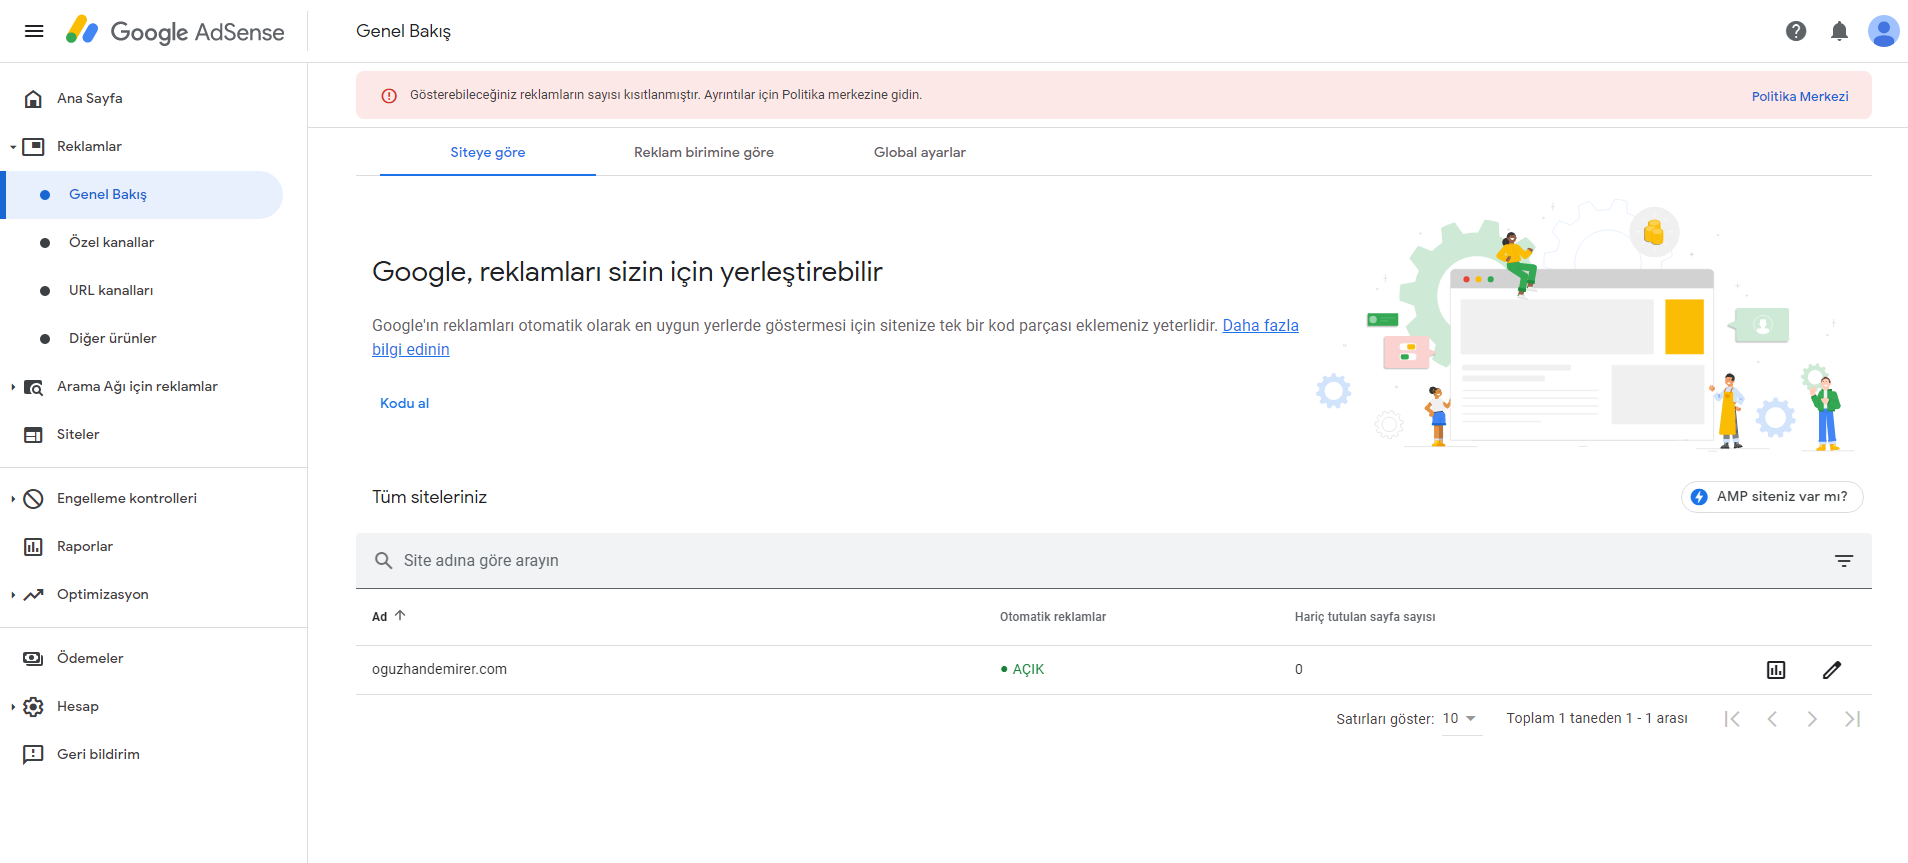This screenshot has width=1908, height=863.
Task: Open the table filter icon
Action: coord(1844,560)
